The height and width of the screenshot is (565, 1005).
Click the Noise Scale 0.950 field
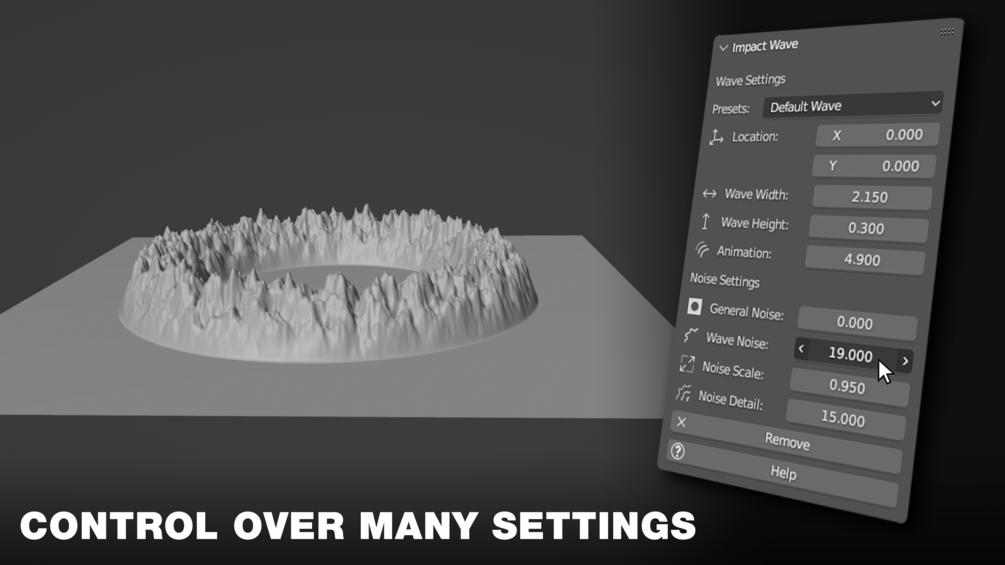(849, 386)
